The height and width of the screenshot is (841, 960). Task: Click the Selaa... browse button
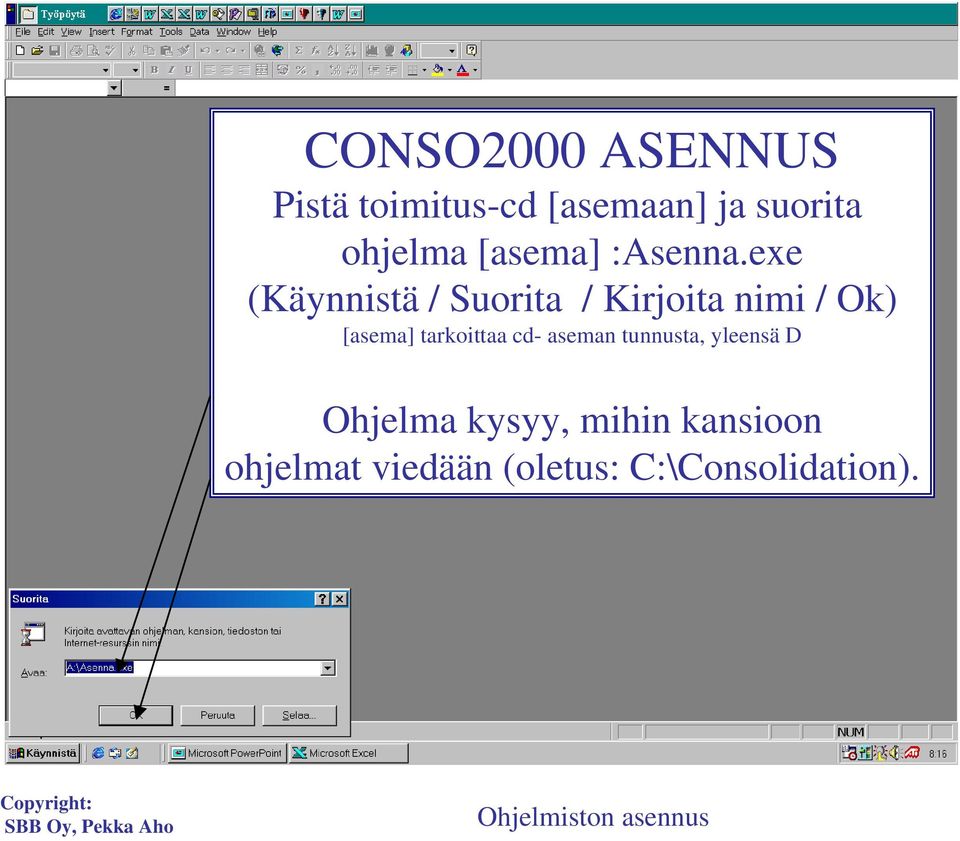tap(299, 715)
